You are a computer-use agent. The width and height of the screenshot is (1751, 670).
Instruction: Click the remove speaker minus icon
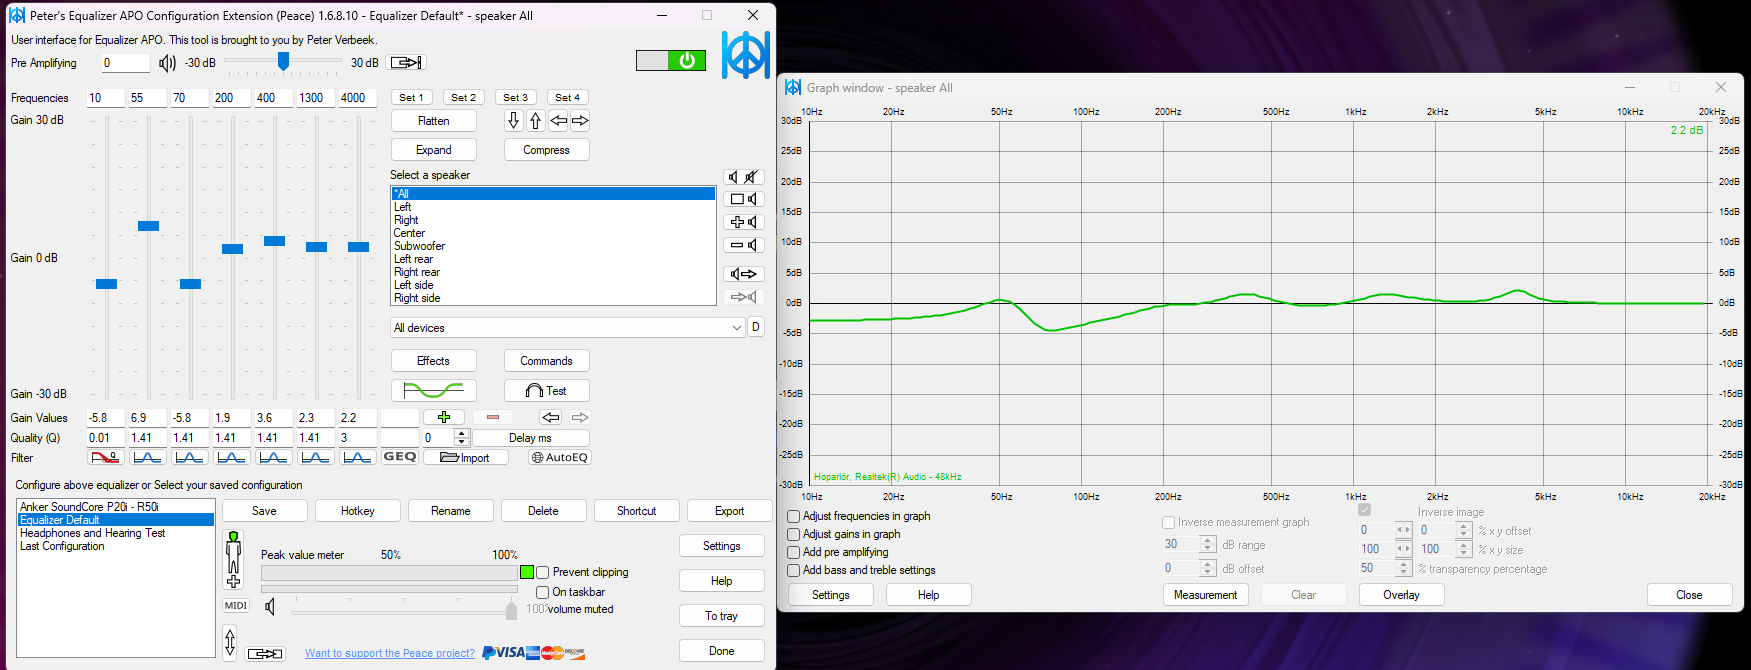click(744, 245)
